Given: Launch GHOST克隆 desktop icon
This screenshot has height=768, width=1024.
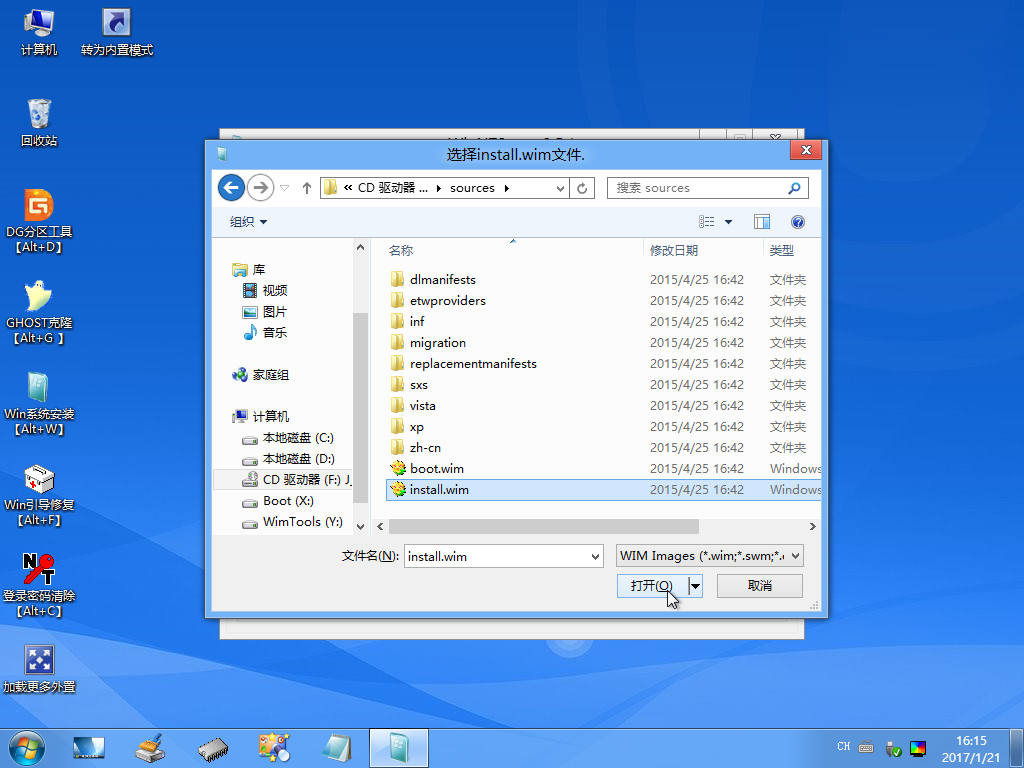Looking at the screenshot, I should click(x=39, y=312).
